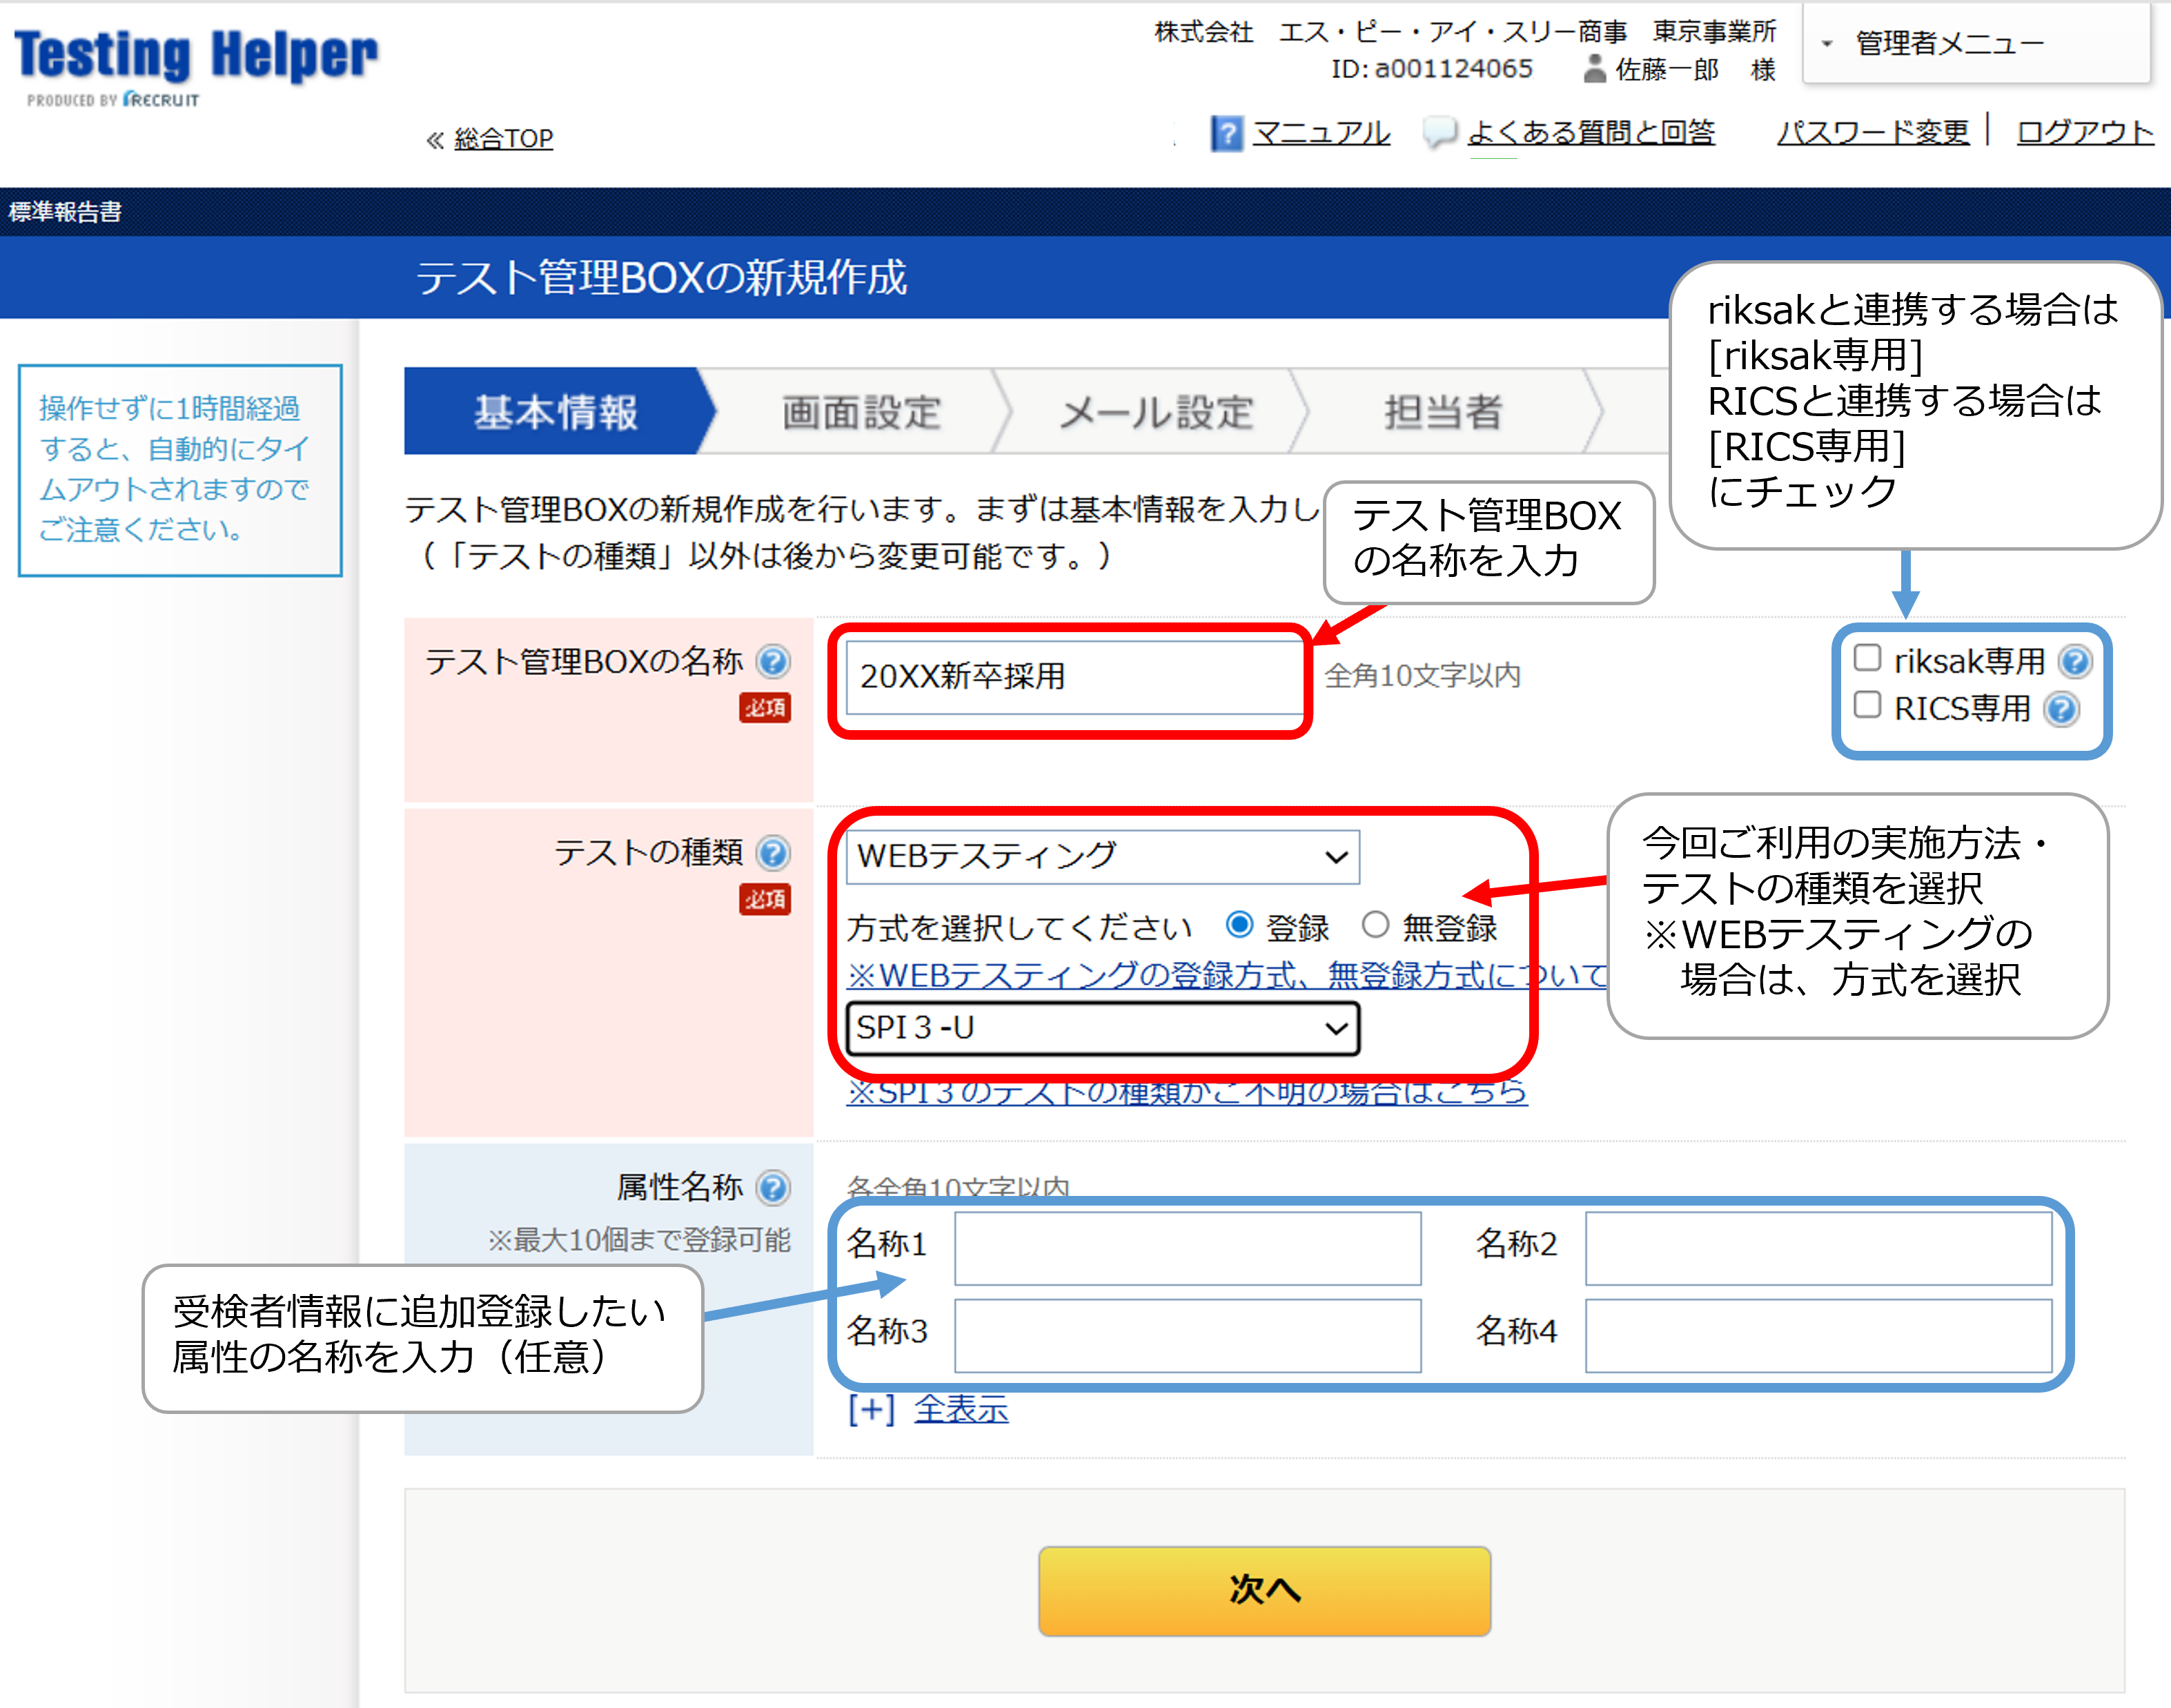Viewport: 2171px width, 1708px height.
Task: Click the speech bubble FAQ icon
Action: click(x=1439, y=133)
